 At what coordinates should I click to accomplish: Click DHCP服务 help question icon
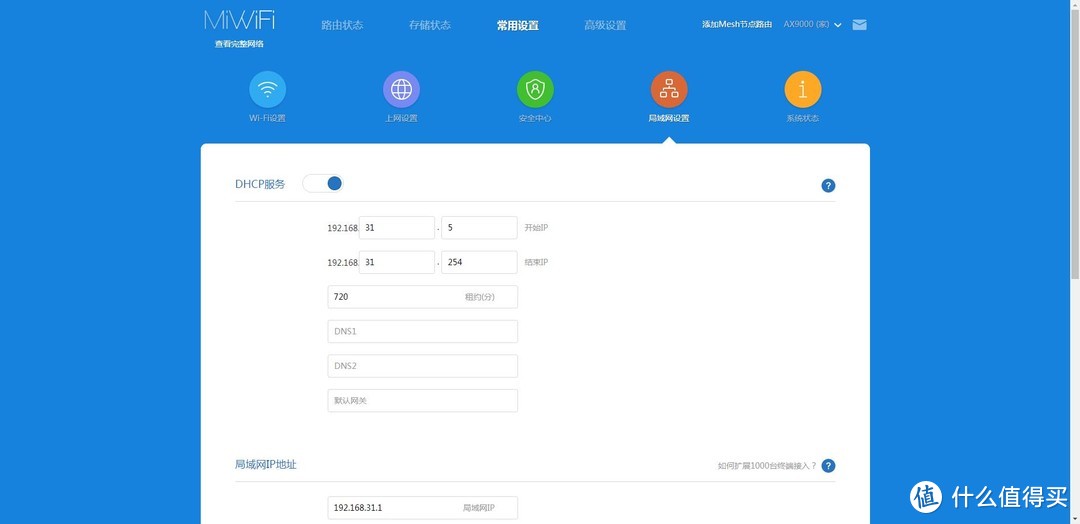click(828, 185)
